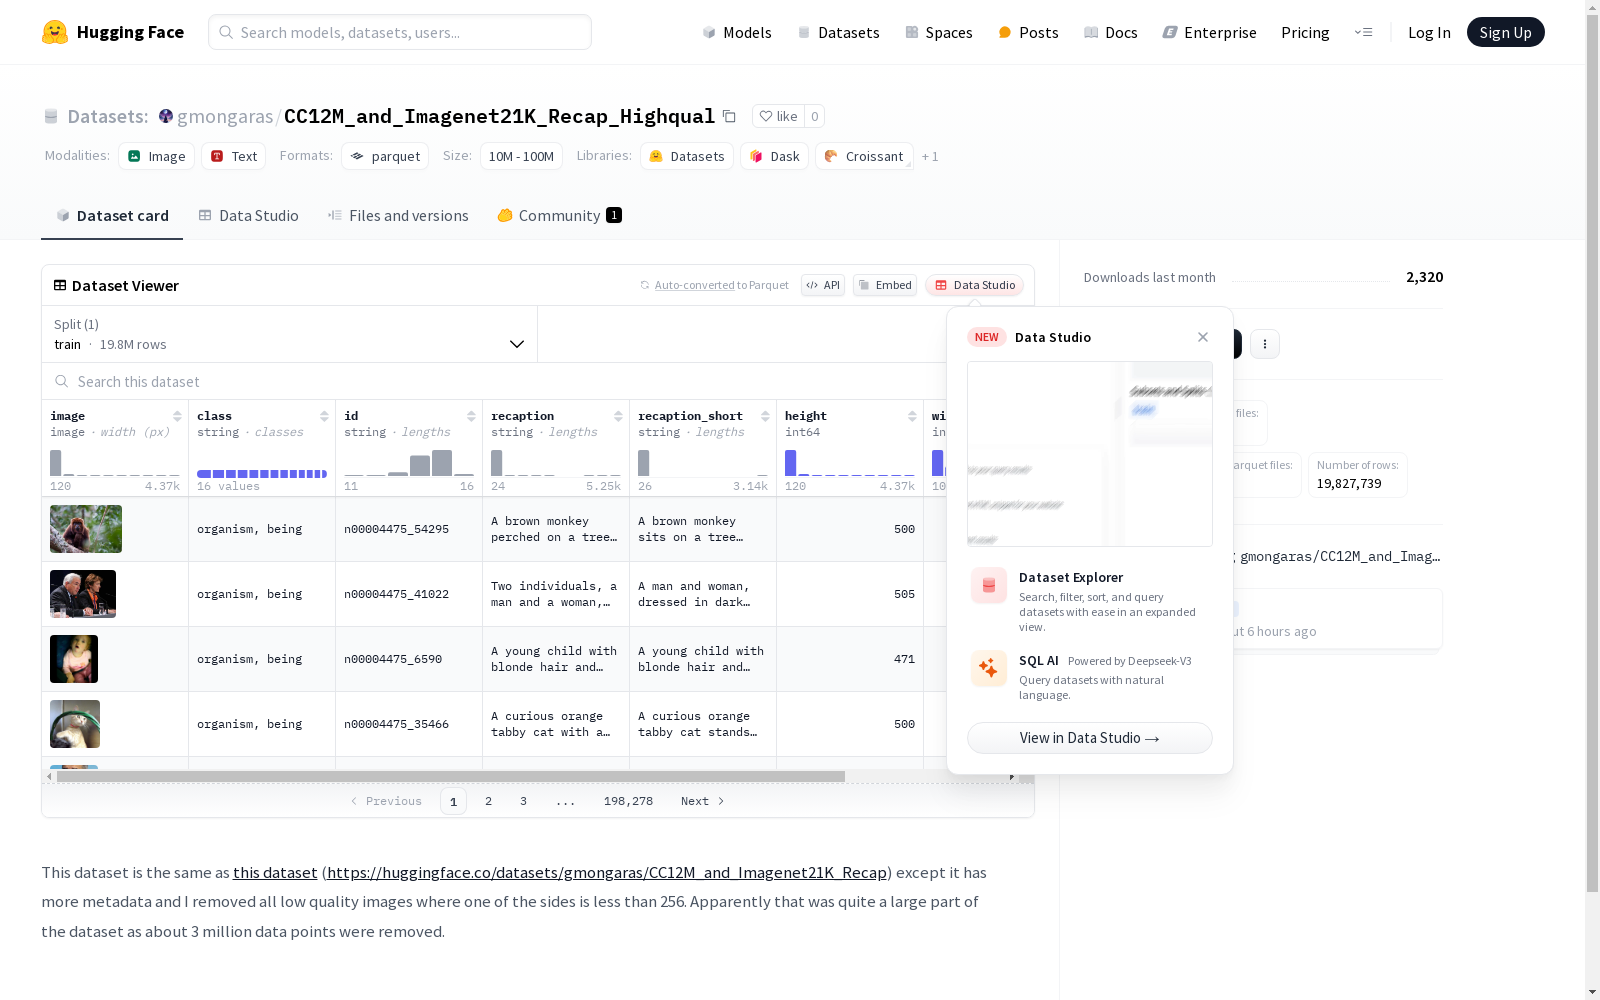
Task: Go to page 2
Action: 488,801
